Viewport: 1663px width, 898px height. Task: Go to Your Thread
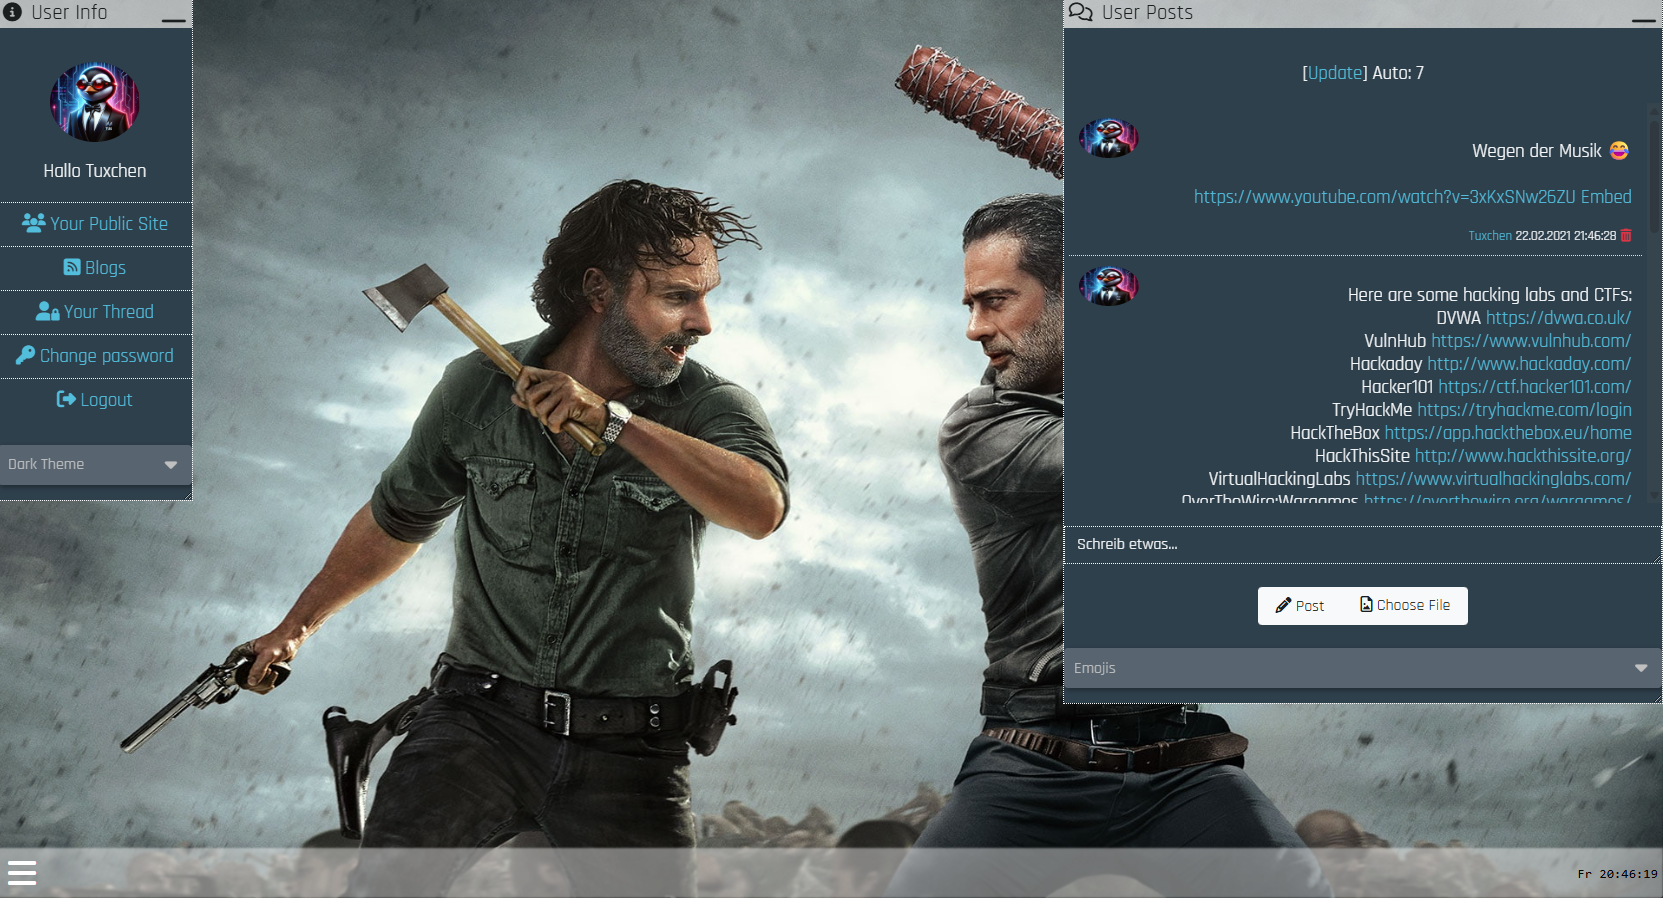(x=95, y=312)
